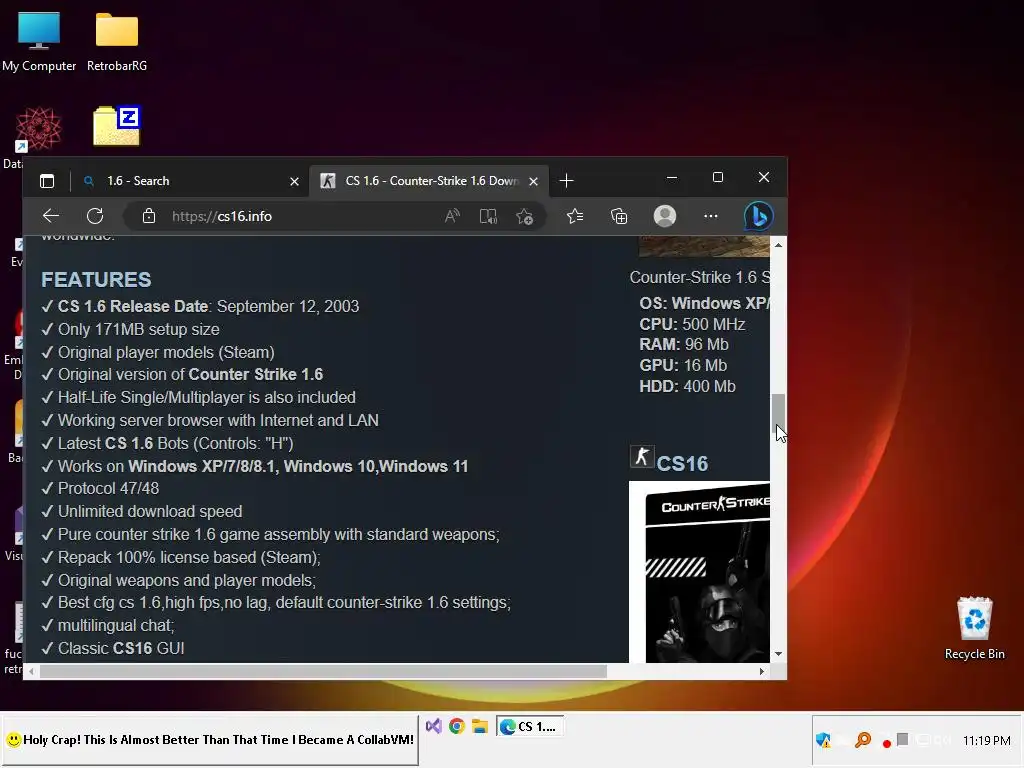The width and height of the screenshot is (1024, 768).
Task: Click horizontal scrollbar left arrow
Action: pyautogui.click(x=31, y=671)
